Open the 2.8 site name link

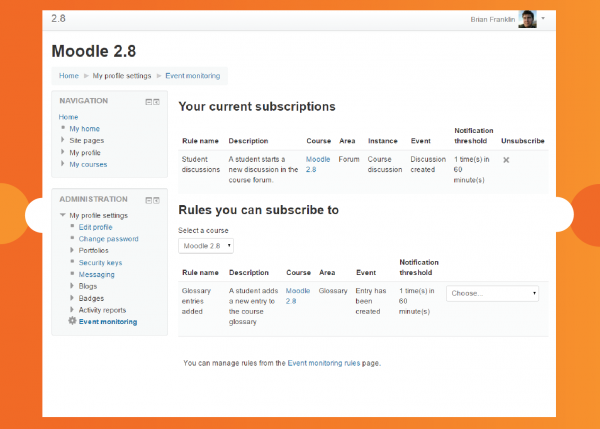[59, 18]
